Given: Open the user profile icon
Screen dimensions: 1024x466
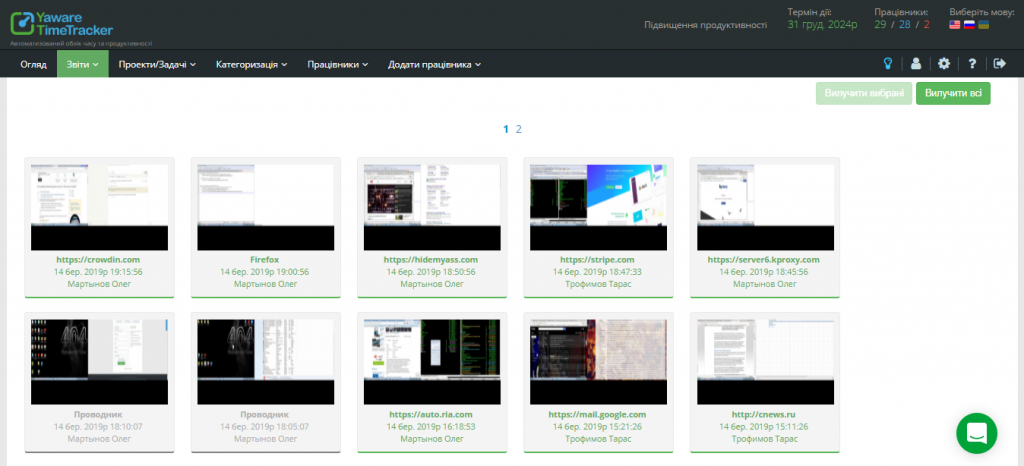Looking at the screenshot, I should (x=915, y=64).
